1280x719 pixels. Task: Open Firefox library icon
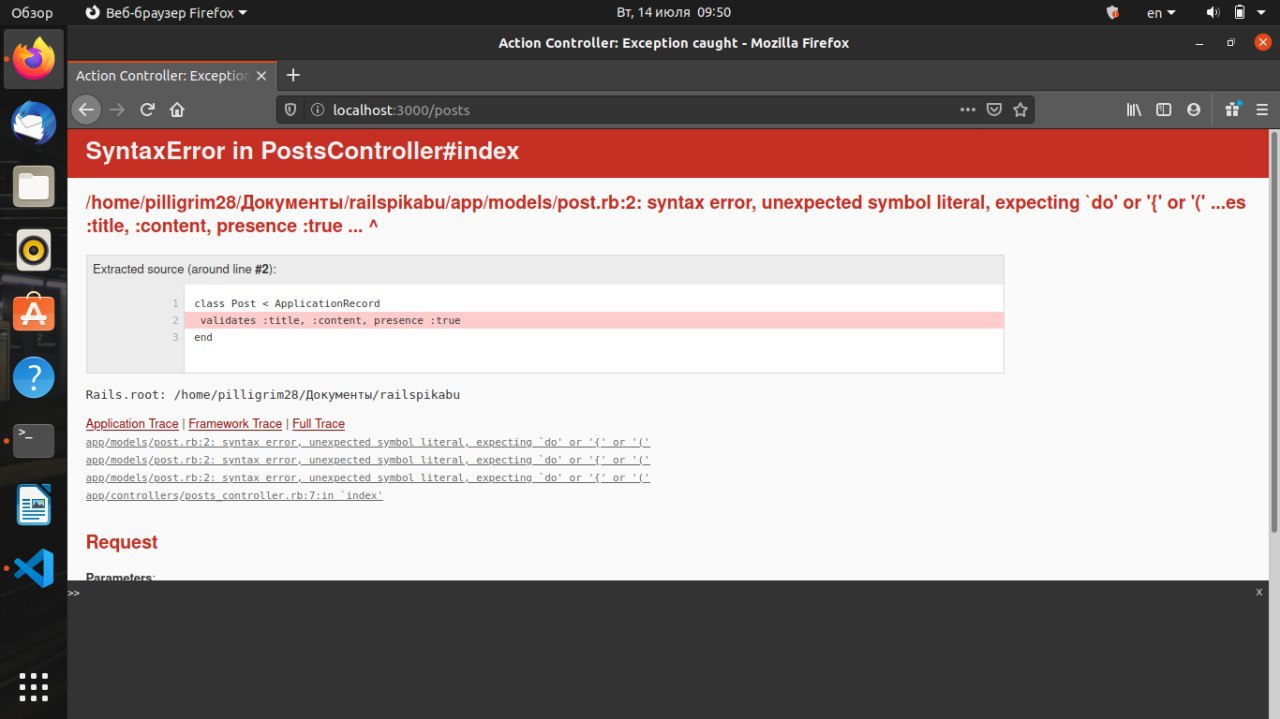coord(1134,110)
